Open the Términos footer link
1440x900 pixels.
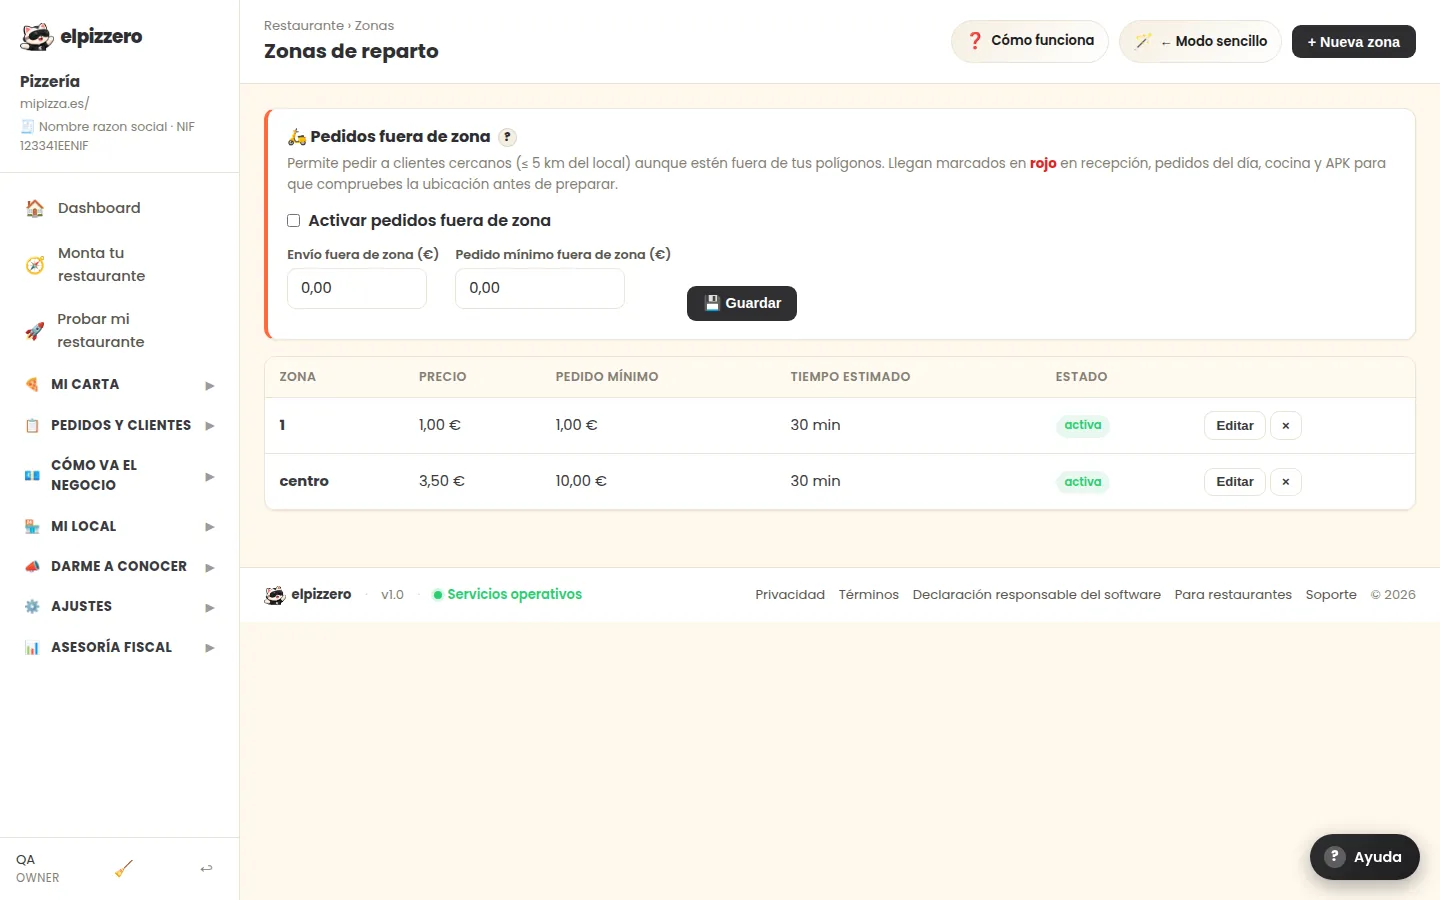[869, 595]
